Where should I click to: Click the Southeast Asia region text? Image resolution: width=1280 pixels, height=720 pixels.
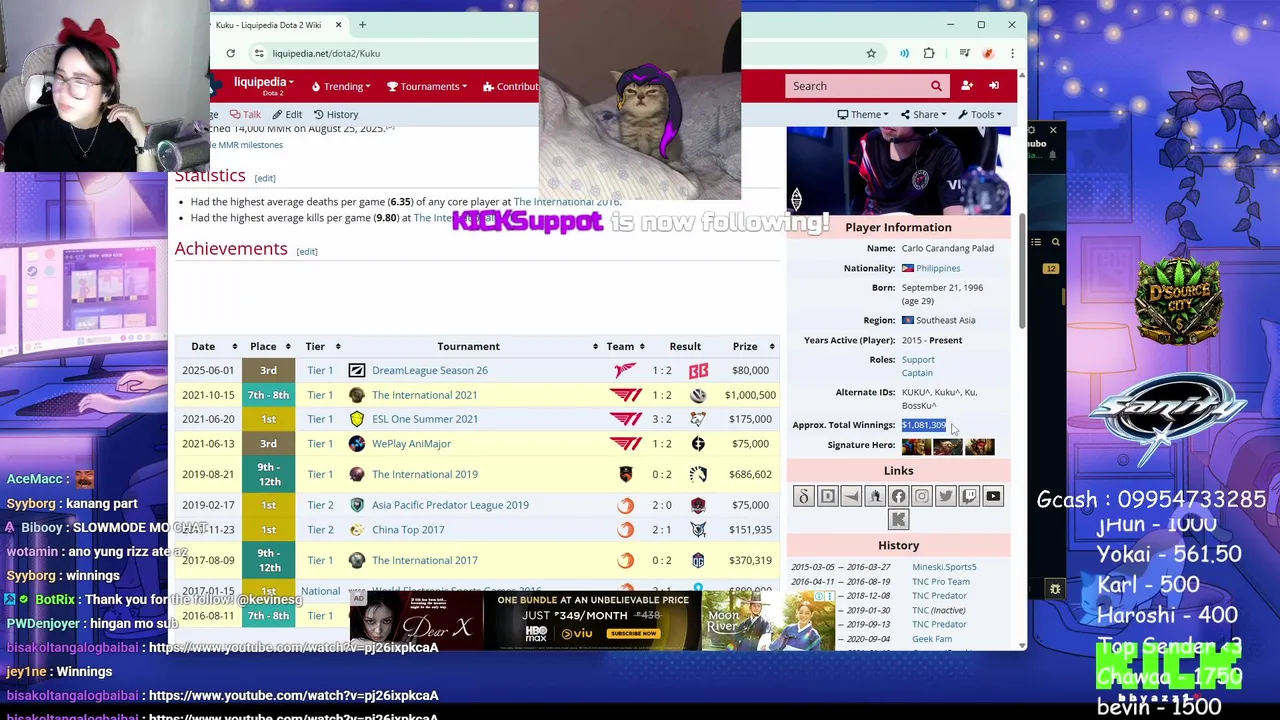pos(945,320)
